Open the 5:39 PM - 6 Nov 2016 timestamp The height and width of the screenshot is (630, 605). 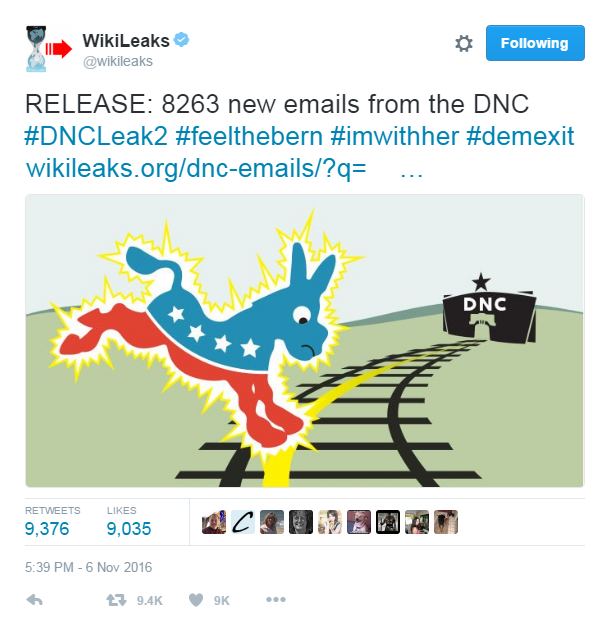click(88, 567)
